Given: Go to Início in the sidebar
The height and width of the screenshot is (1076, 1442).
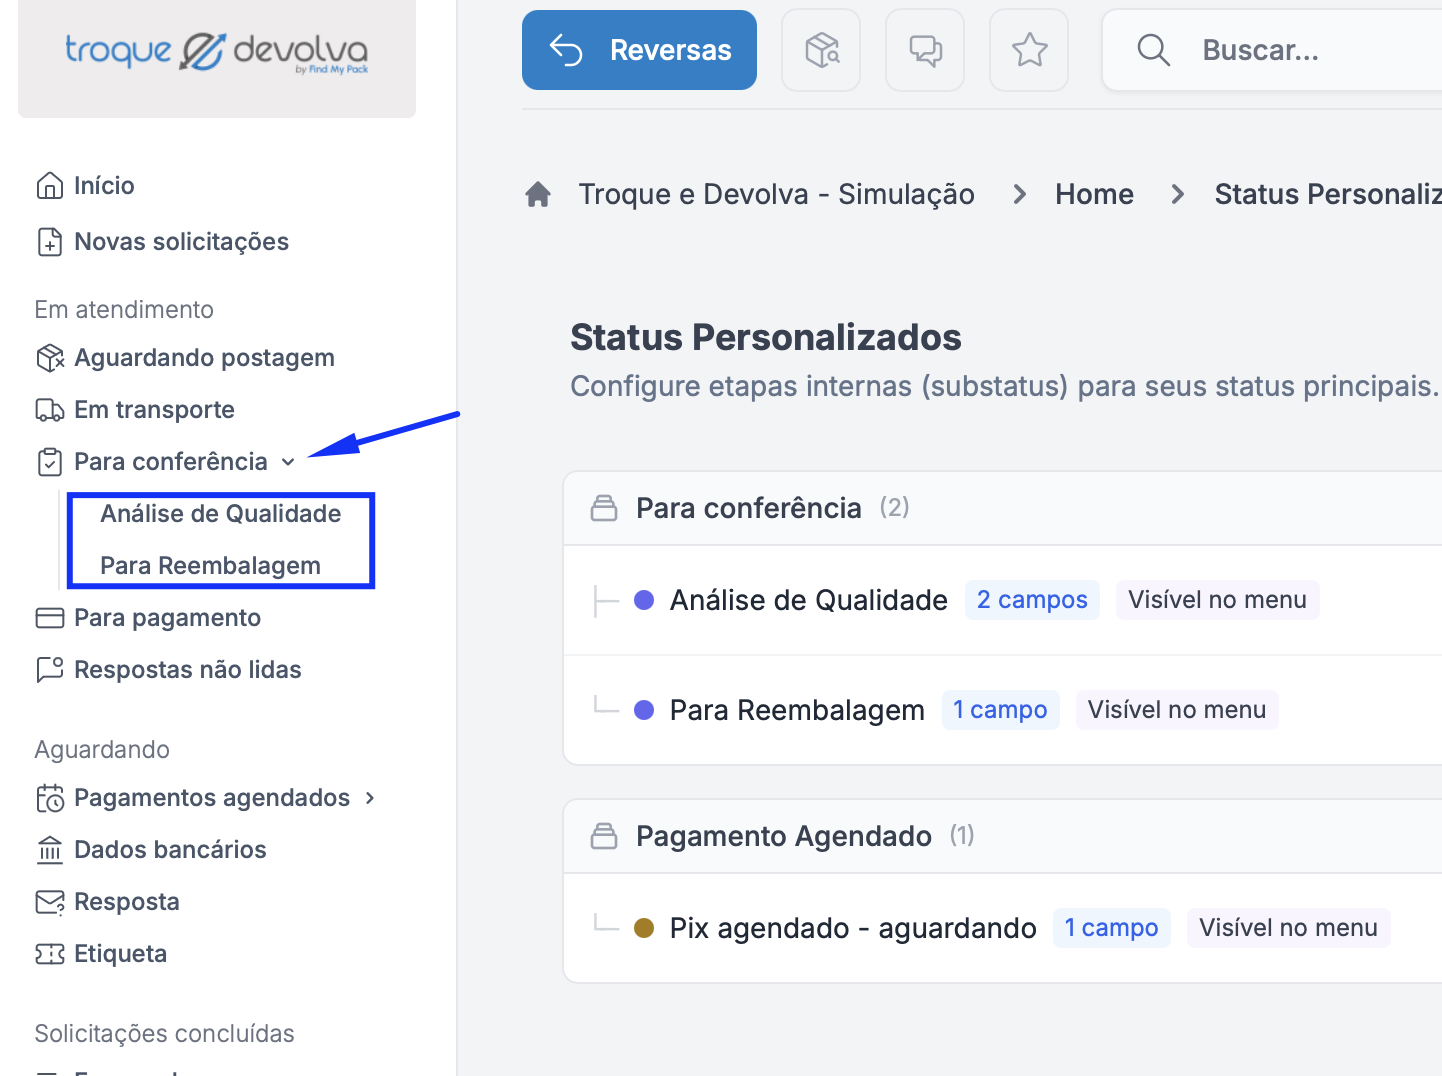Looking at the screenshot, I should (103, 186).
